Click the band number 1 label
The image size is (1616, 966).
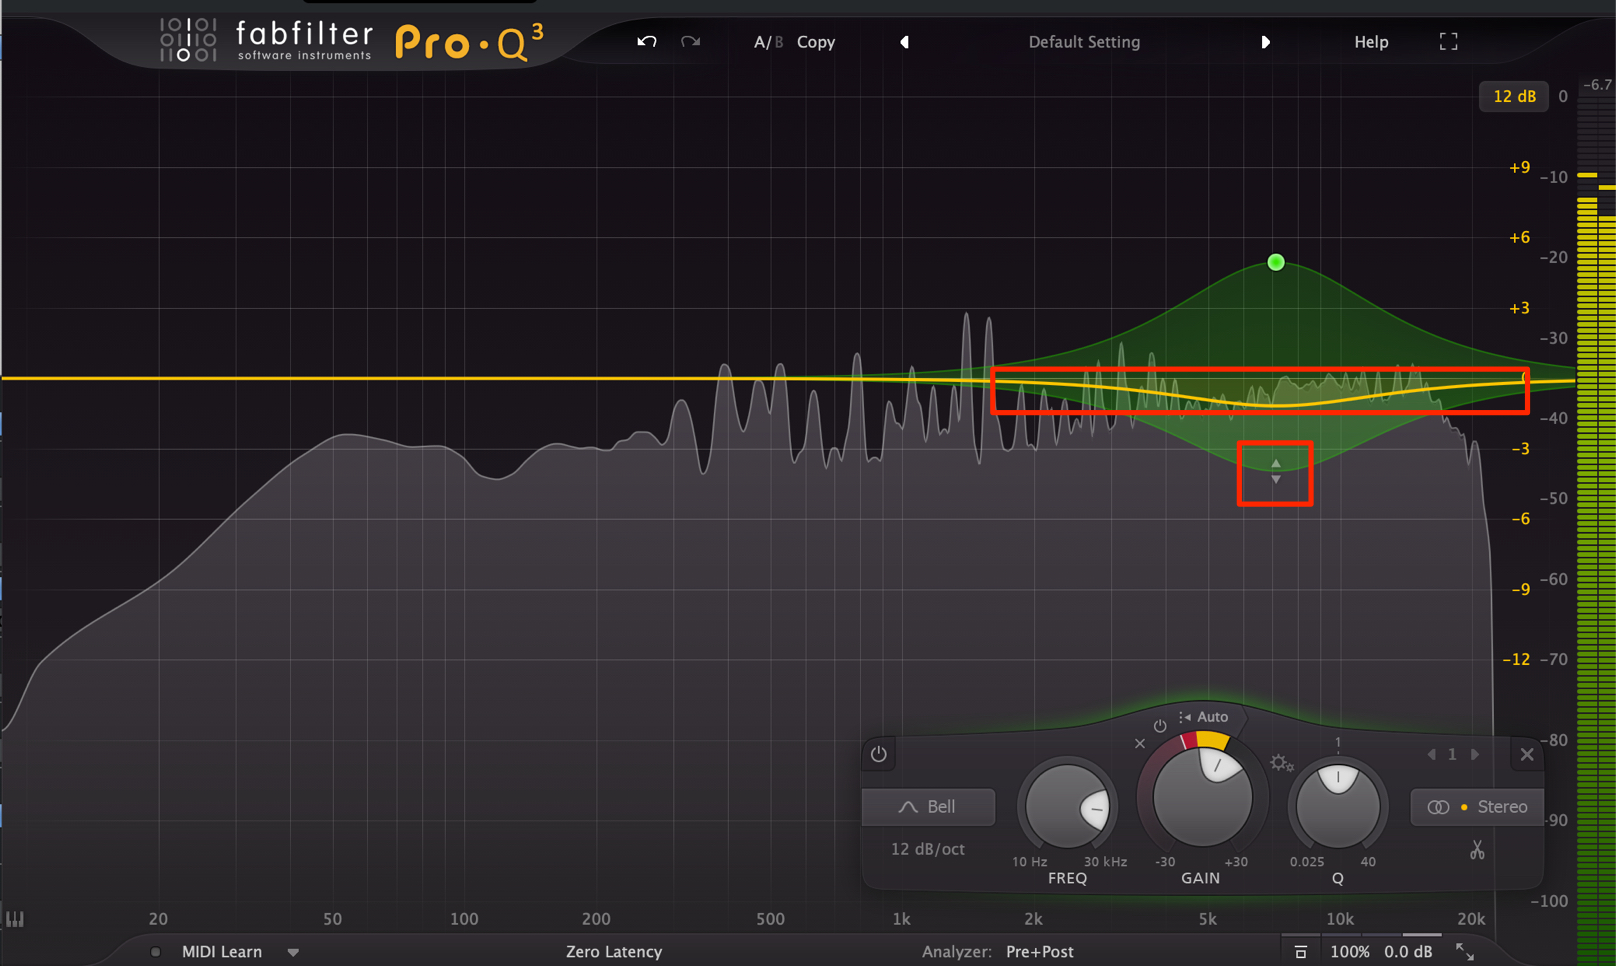point(1453,754)
